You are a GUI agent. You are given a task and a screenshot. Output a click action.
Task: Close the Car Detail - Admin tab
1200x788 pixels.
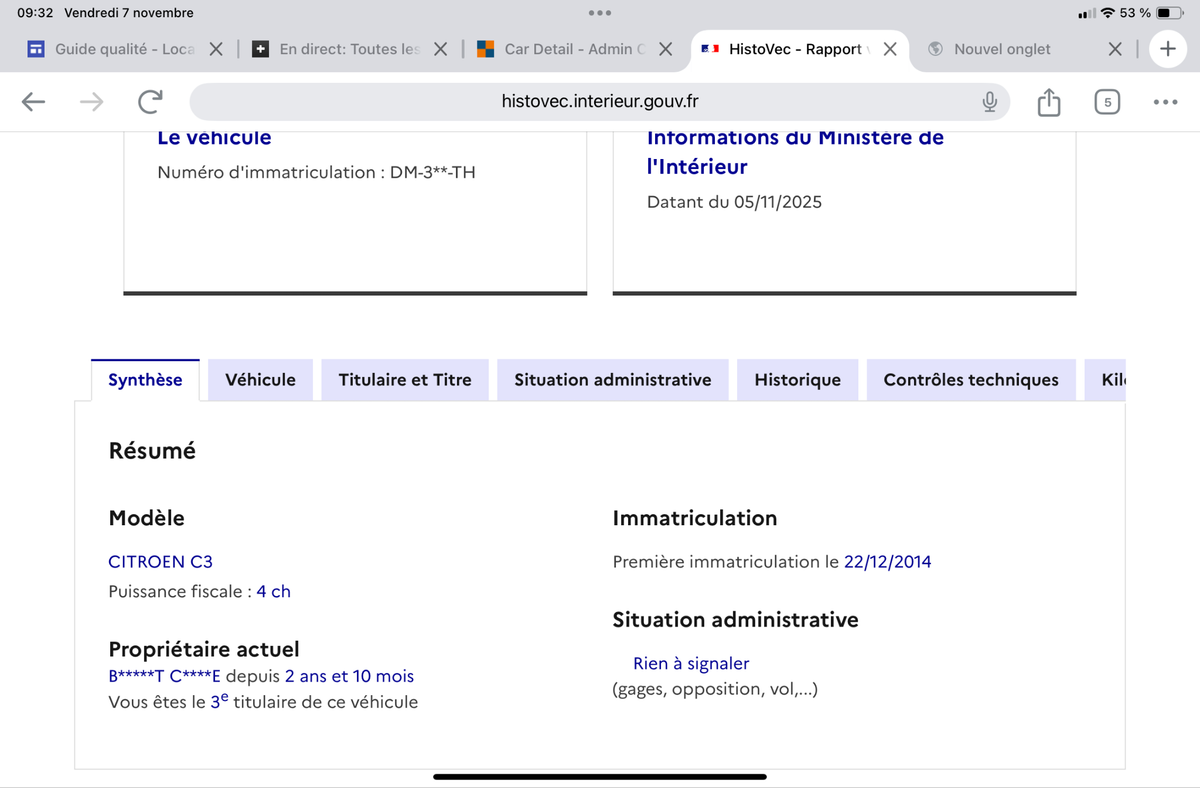pyautogui.click(x=665, y=49)
